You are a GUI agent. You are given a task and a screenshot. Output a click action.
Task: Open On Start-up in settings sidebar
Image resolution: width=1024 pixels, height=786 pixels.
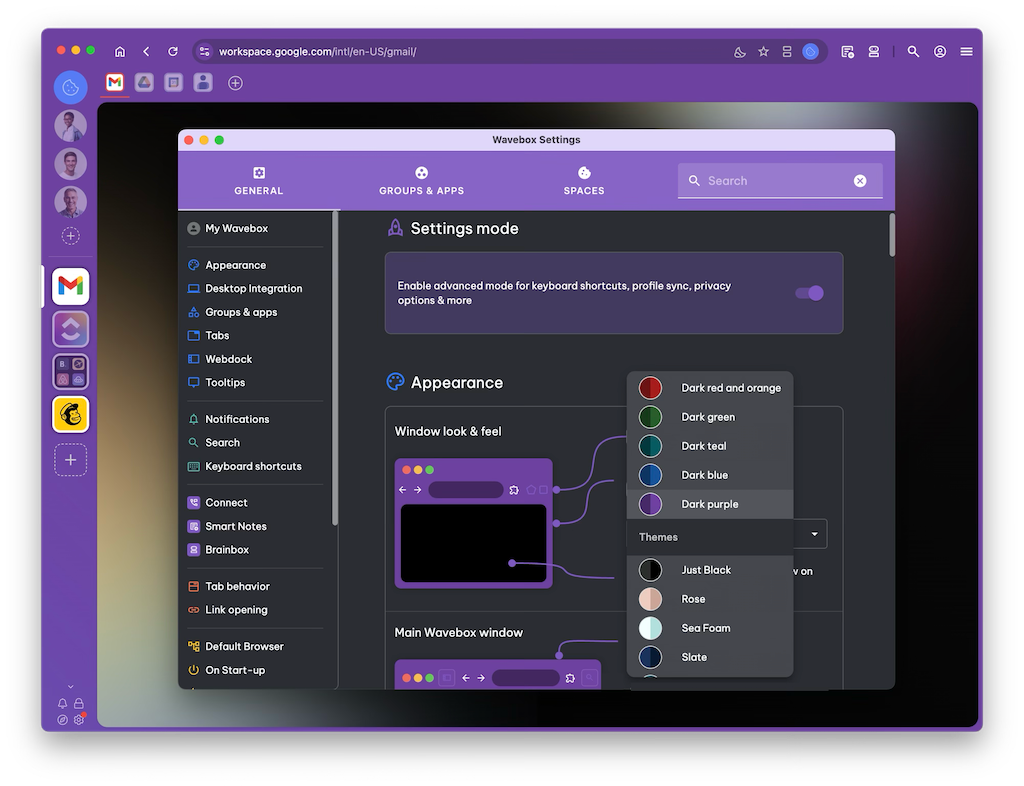click(227, 670)
